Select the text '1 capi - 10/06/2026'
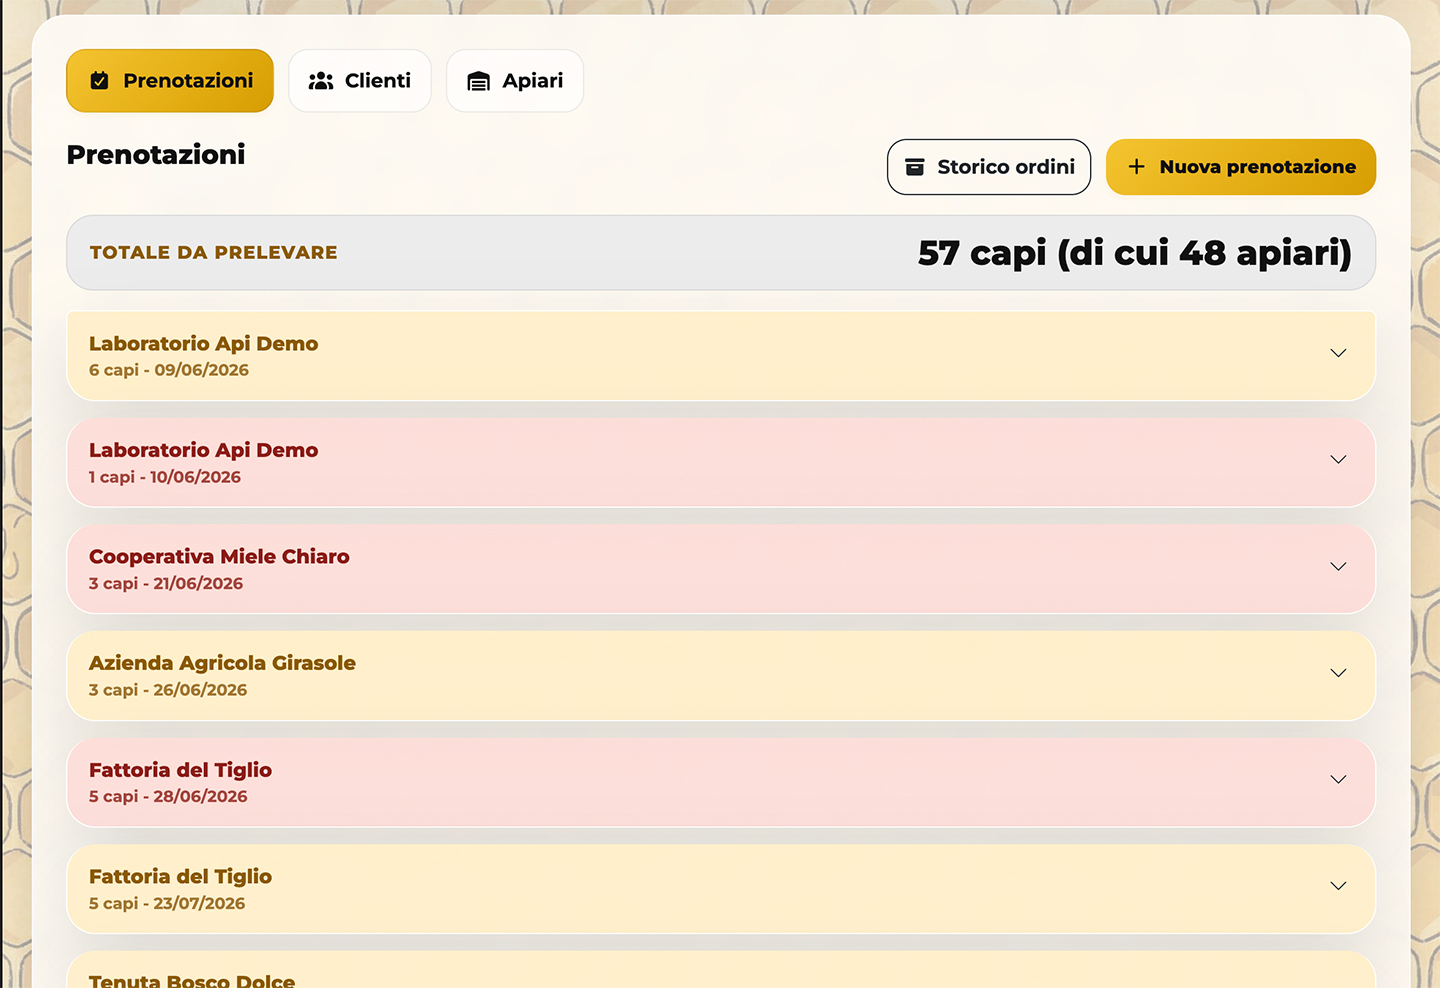1440x988 pixels. click(165, 477)
